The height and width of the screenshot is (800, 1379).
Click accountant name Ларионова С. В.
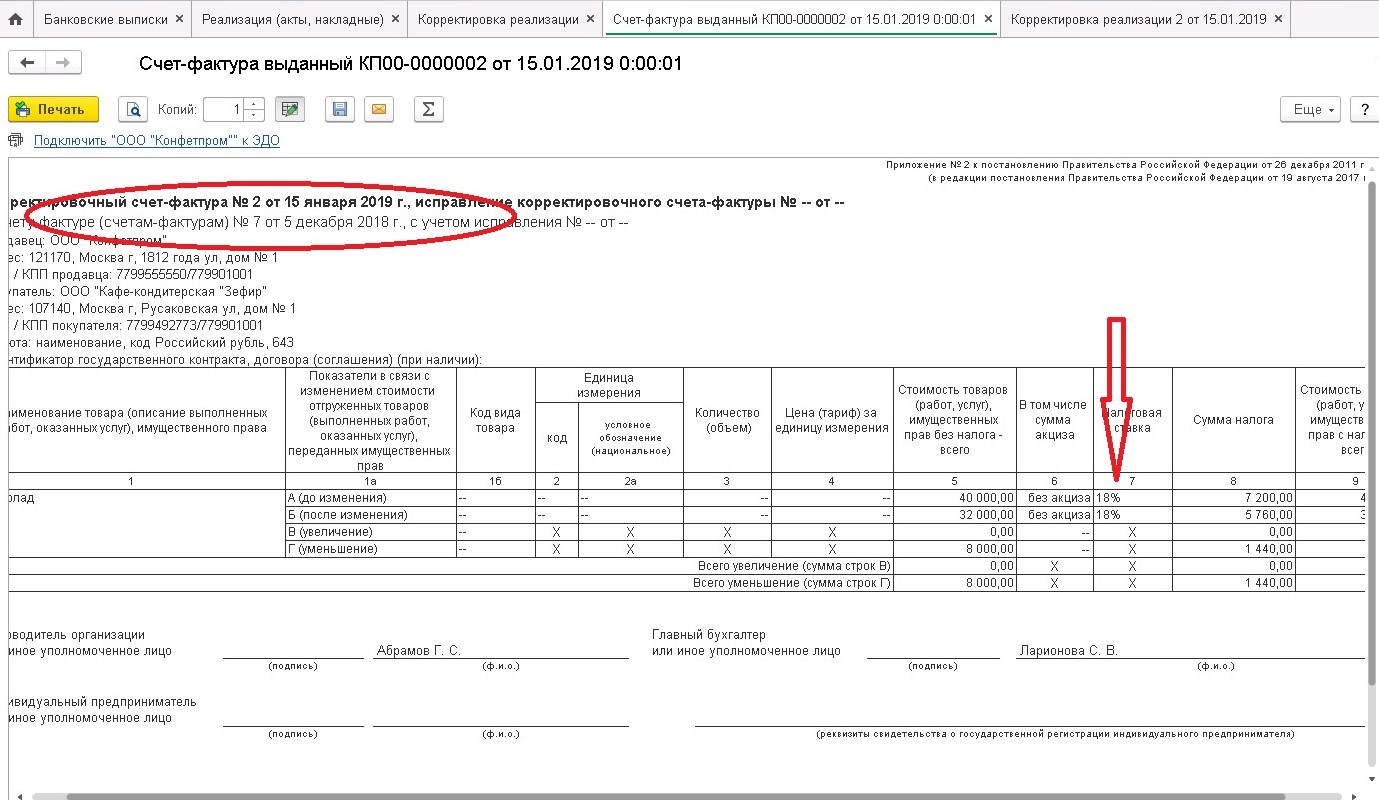point(1068,651)
